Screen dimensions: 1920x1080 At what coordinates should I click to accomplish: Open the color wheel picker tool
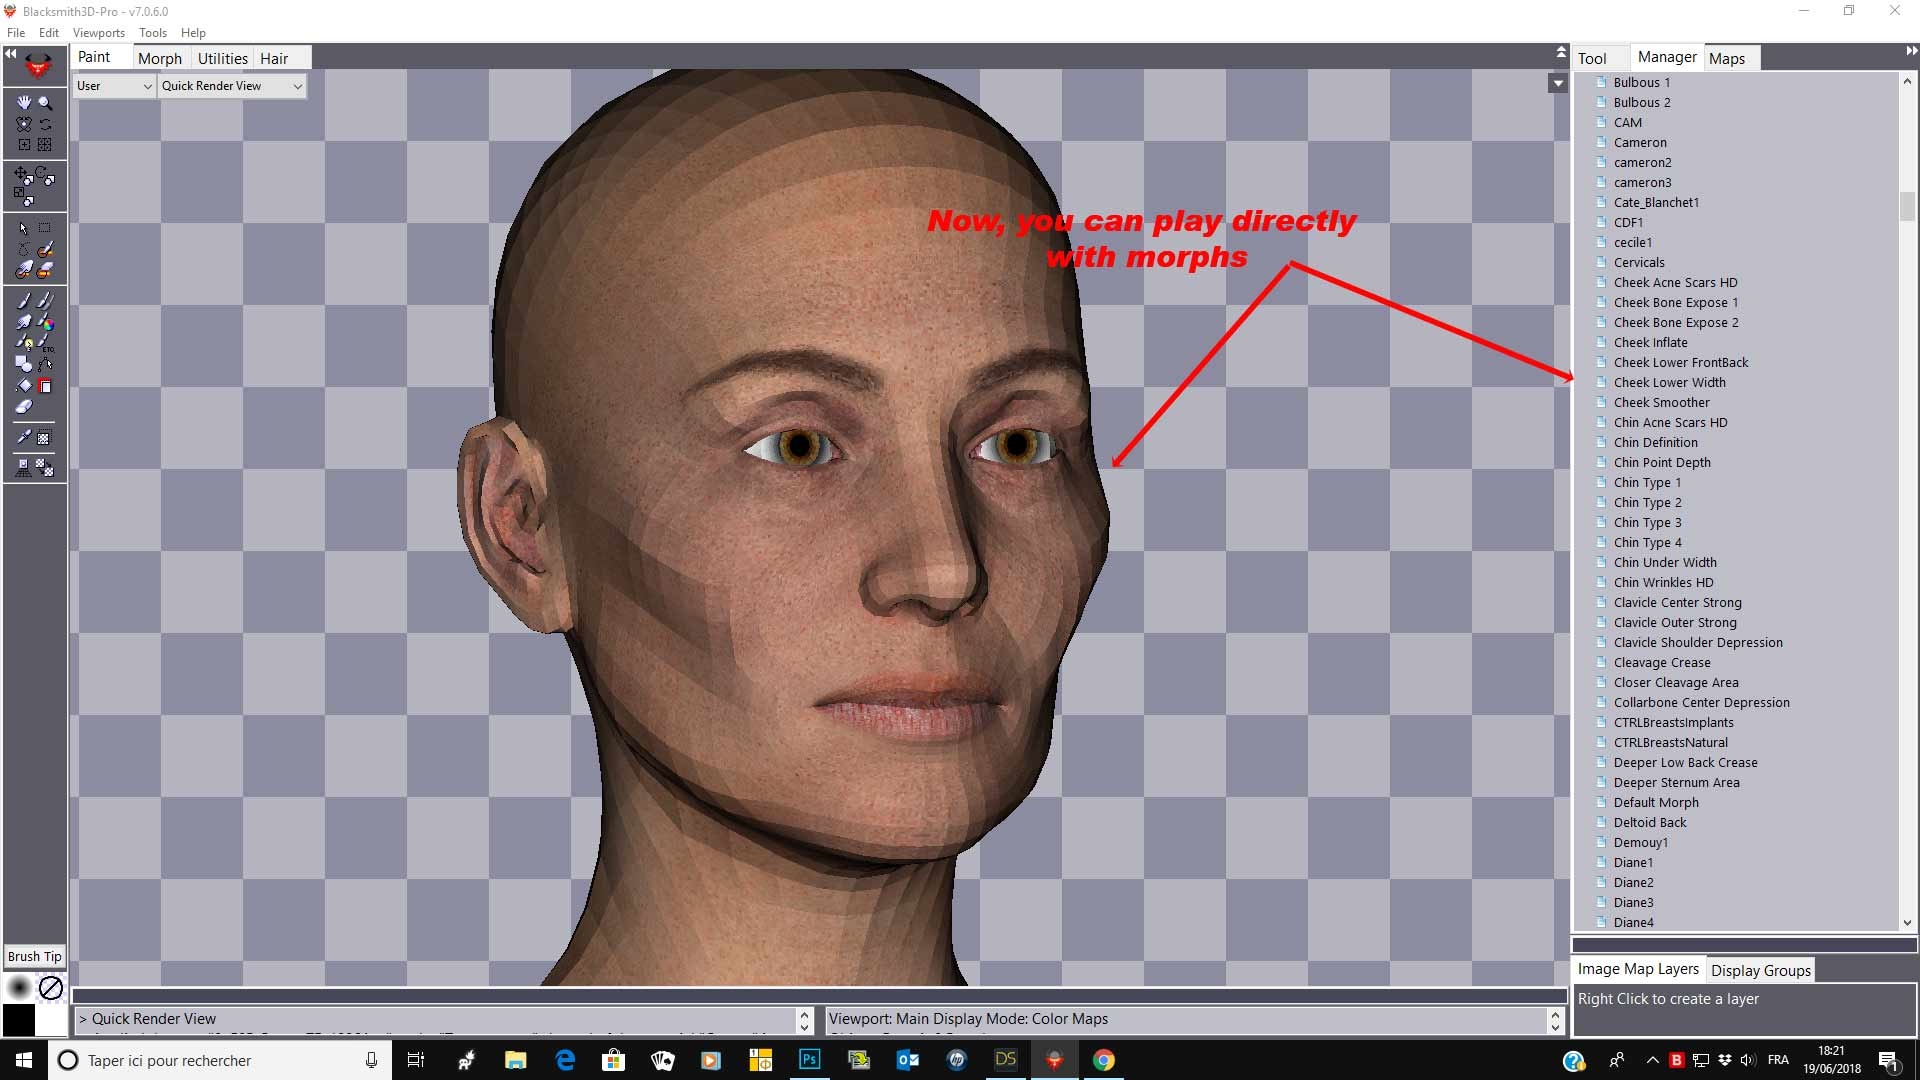click(x=47, y=324)
